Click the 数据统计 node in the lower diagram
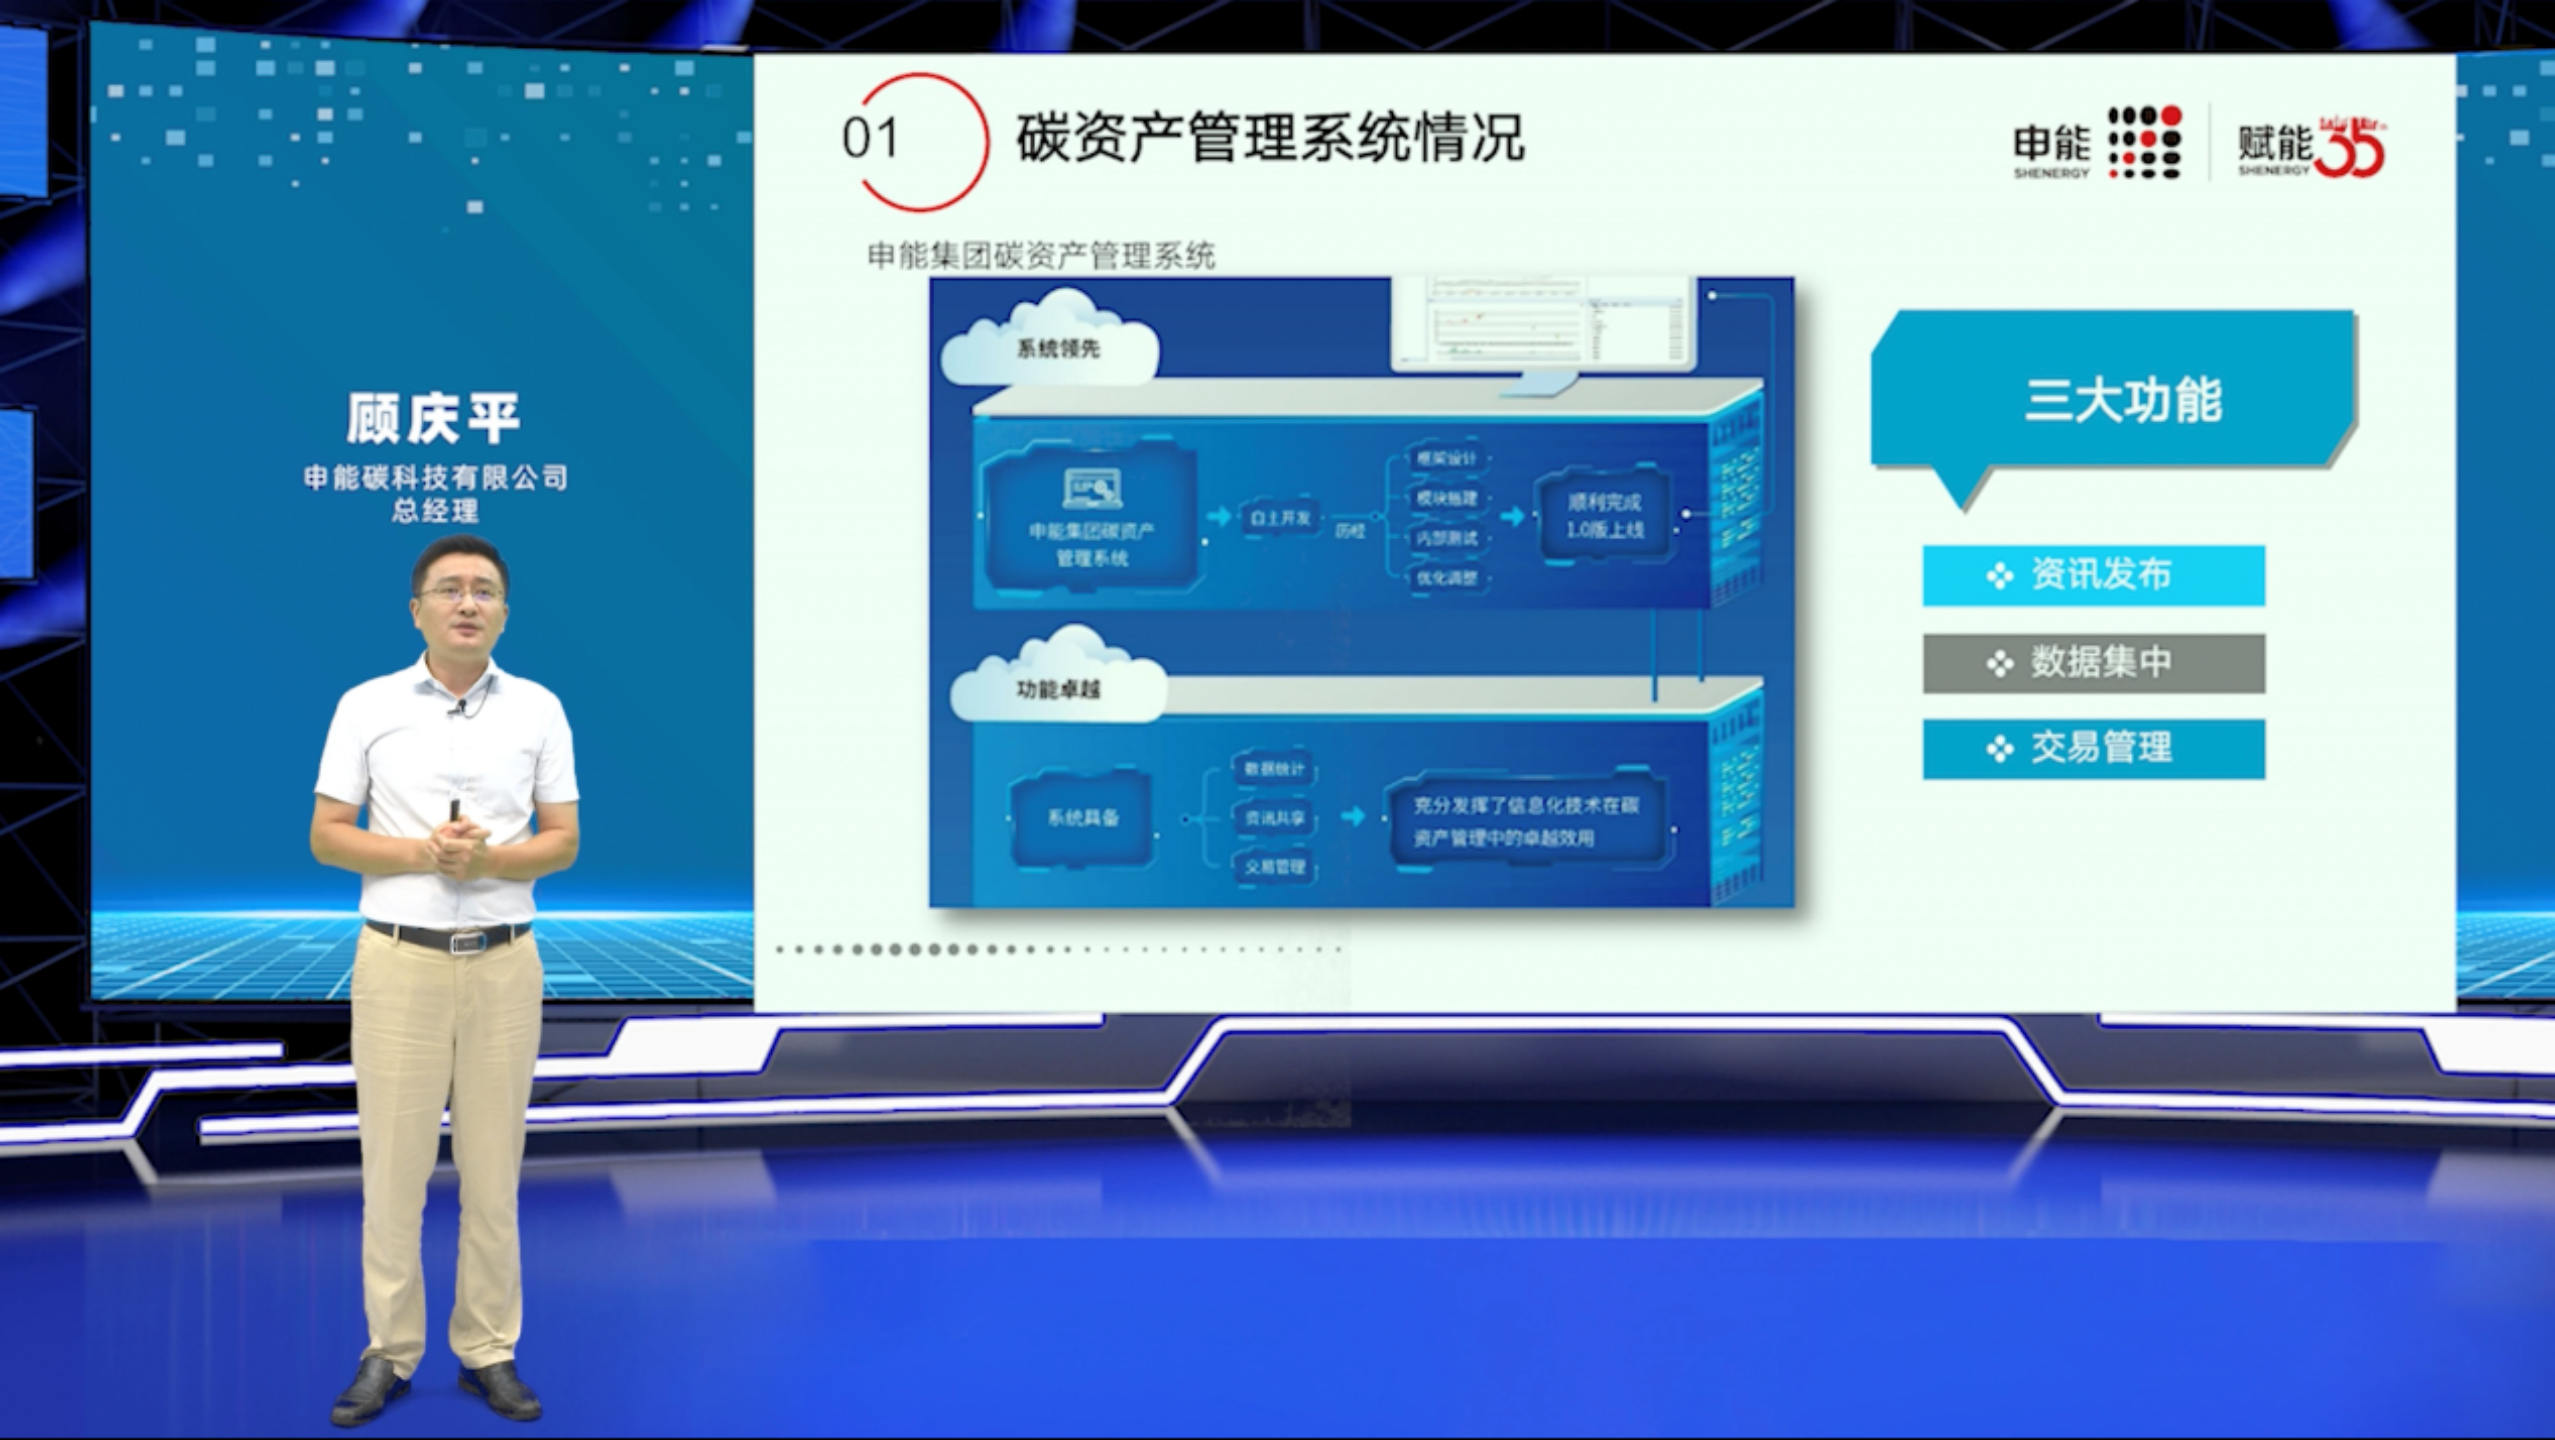Image resolution: width=2555 pixels, height=1440 pixels. pos(1273,769)
